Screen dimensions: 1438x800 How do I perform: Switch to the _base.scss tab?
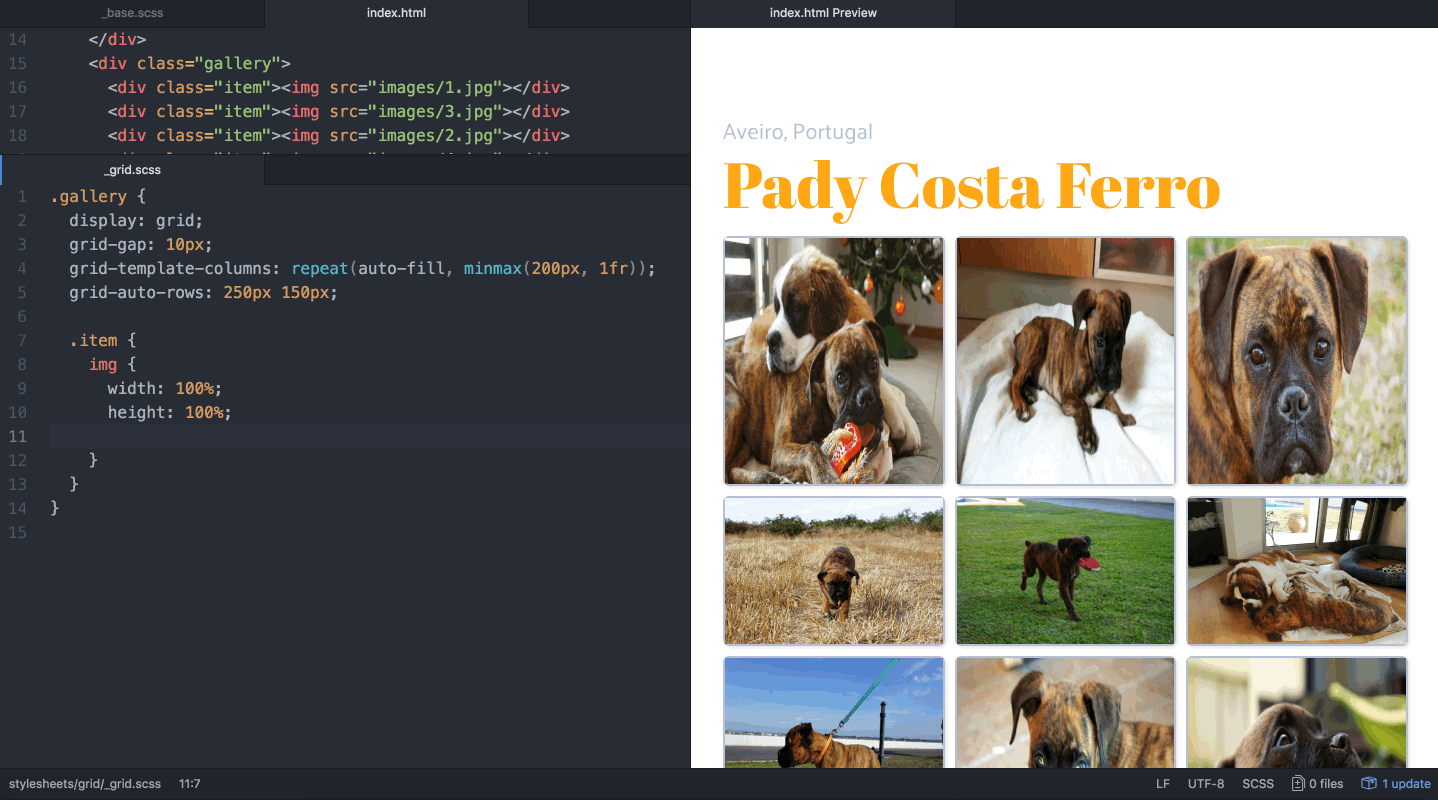tap(132, 13)
